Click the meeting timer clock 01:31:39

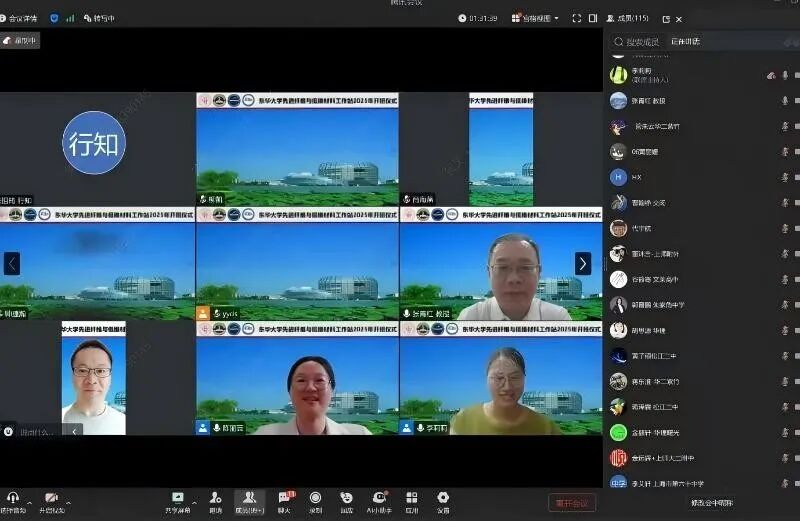tap(478, 18)
